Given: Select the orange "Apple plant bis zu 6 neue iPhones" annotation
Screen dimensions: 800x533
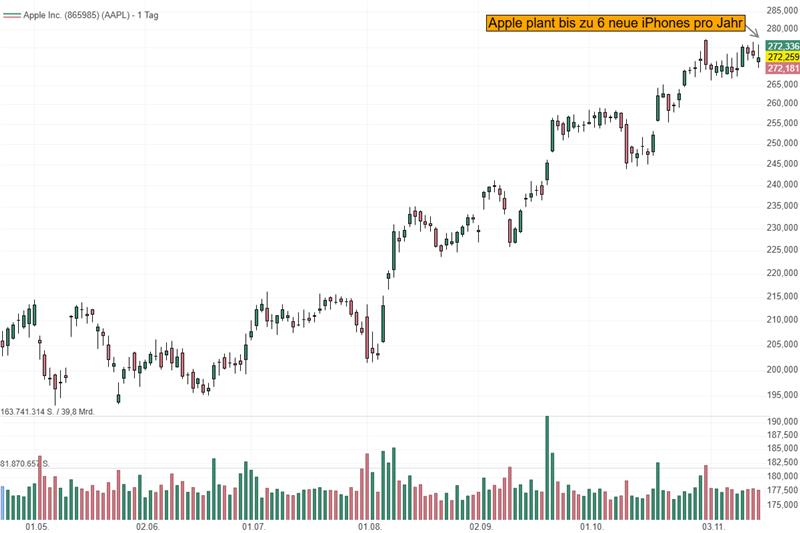Looking at the screenshot, I should tap(616, 23).
